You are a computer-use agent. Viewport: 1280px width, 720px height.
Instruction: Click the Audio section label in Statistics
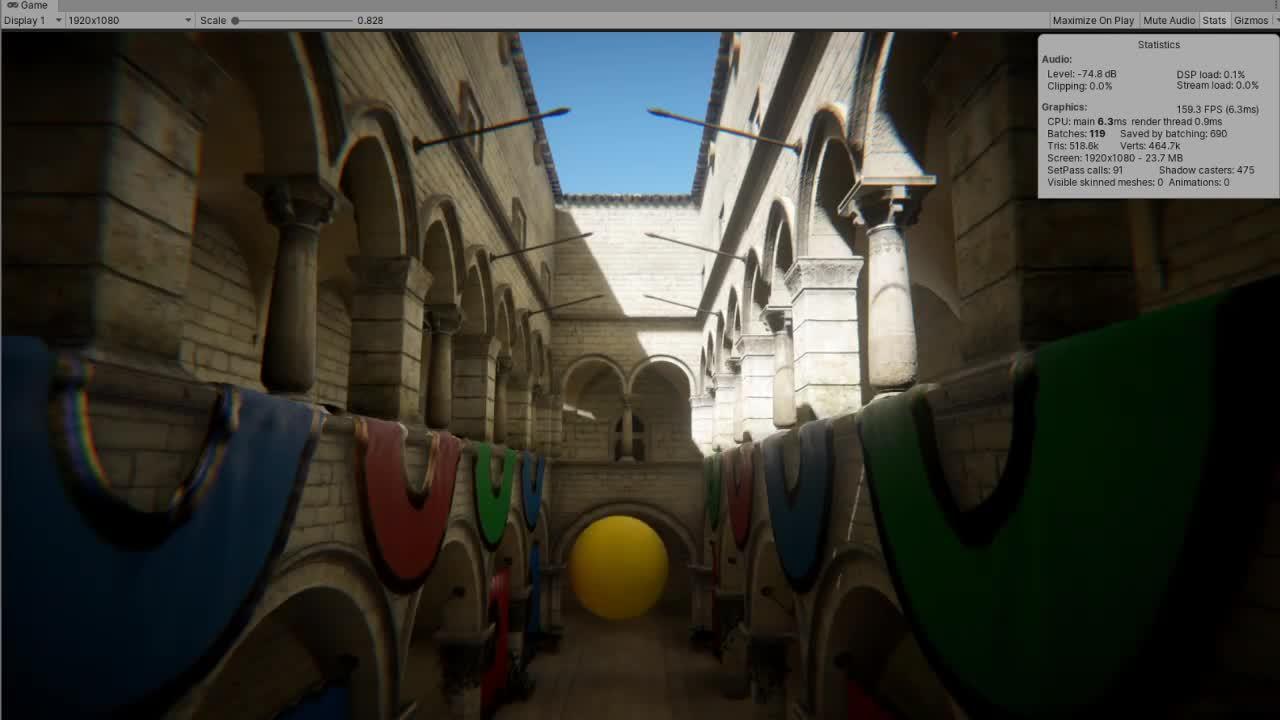click(x=1057, y=59)
